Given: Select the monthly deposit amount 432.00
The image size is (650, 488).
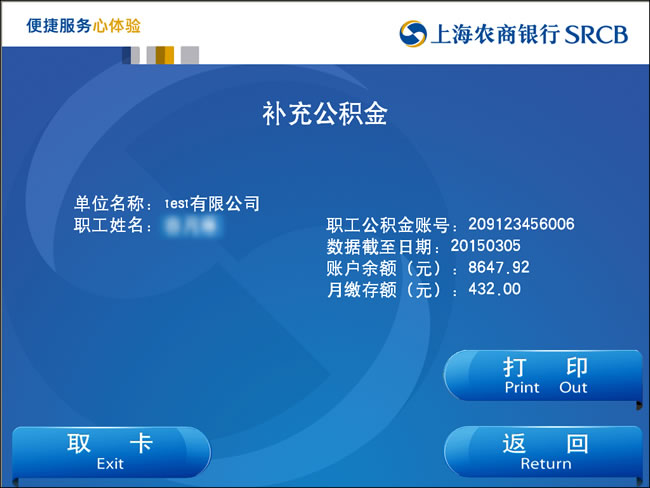Looking at the screenshot, I should tap(494, 290).
